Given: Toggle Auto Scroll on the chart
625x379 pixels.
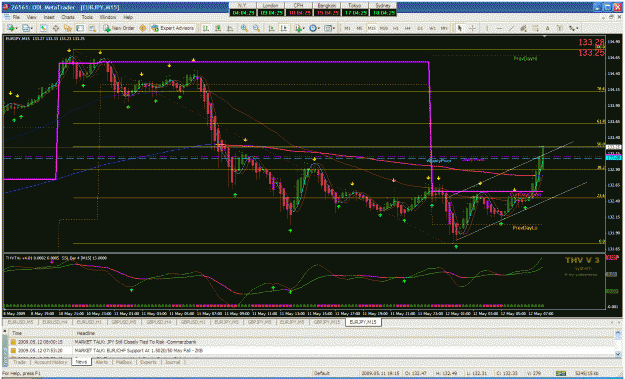Looking at the screenshot, I should tap(271, 28).
